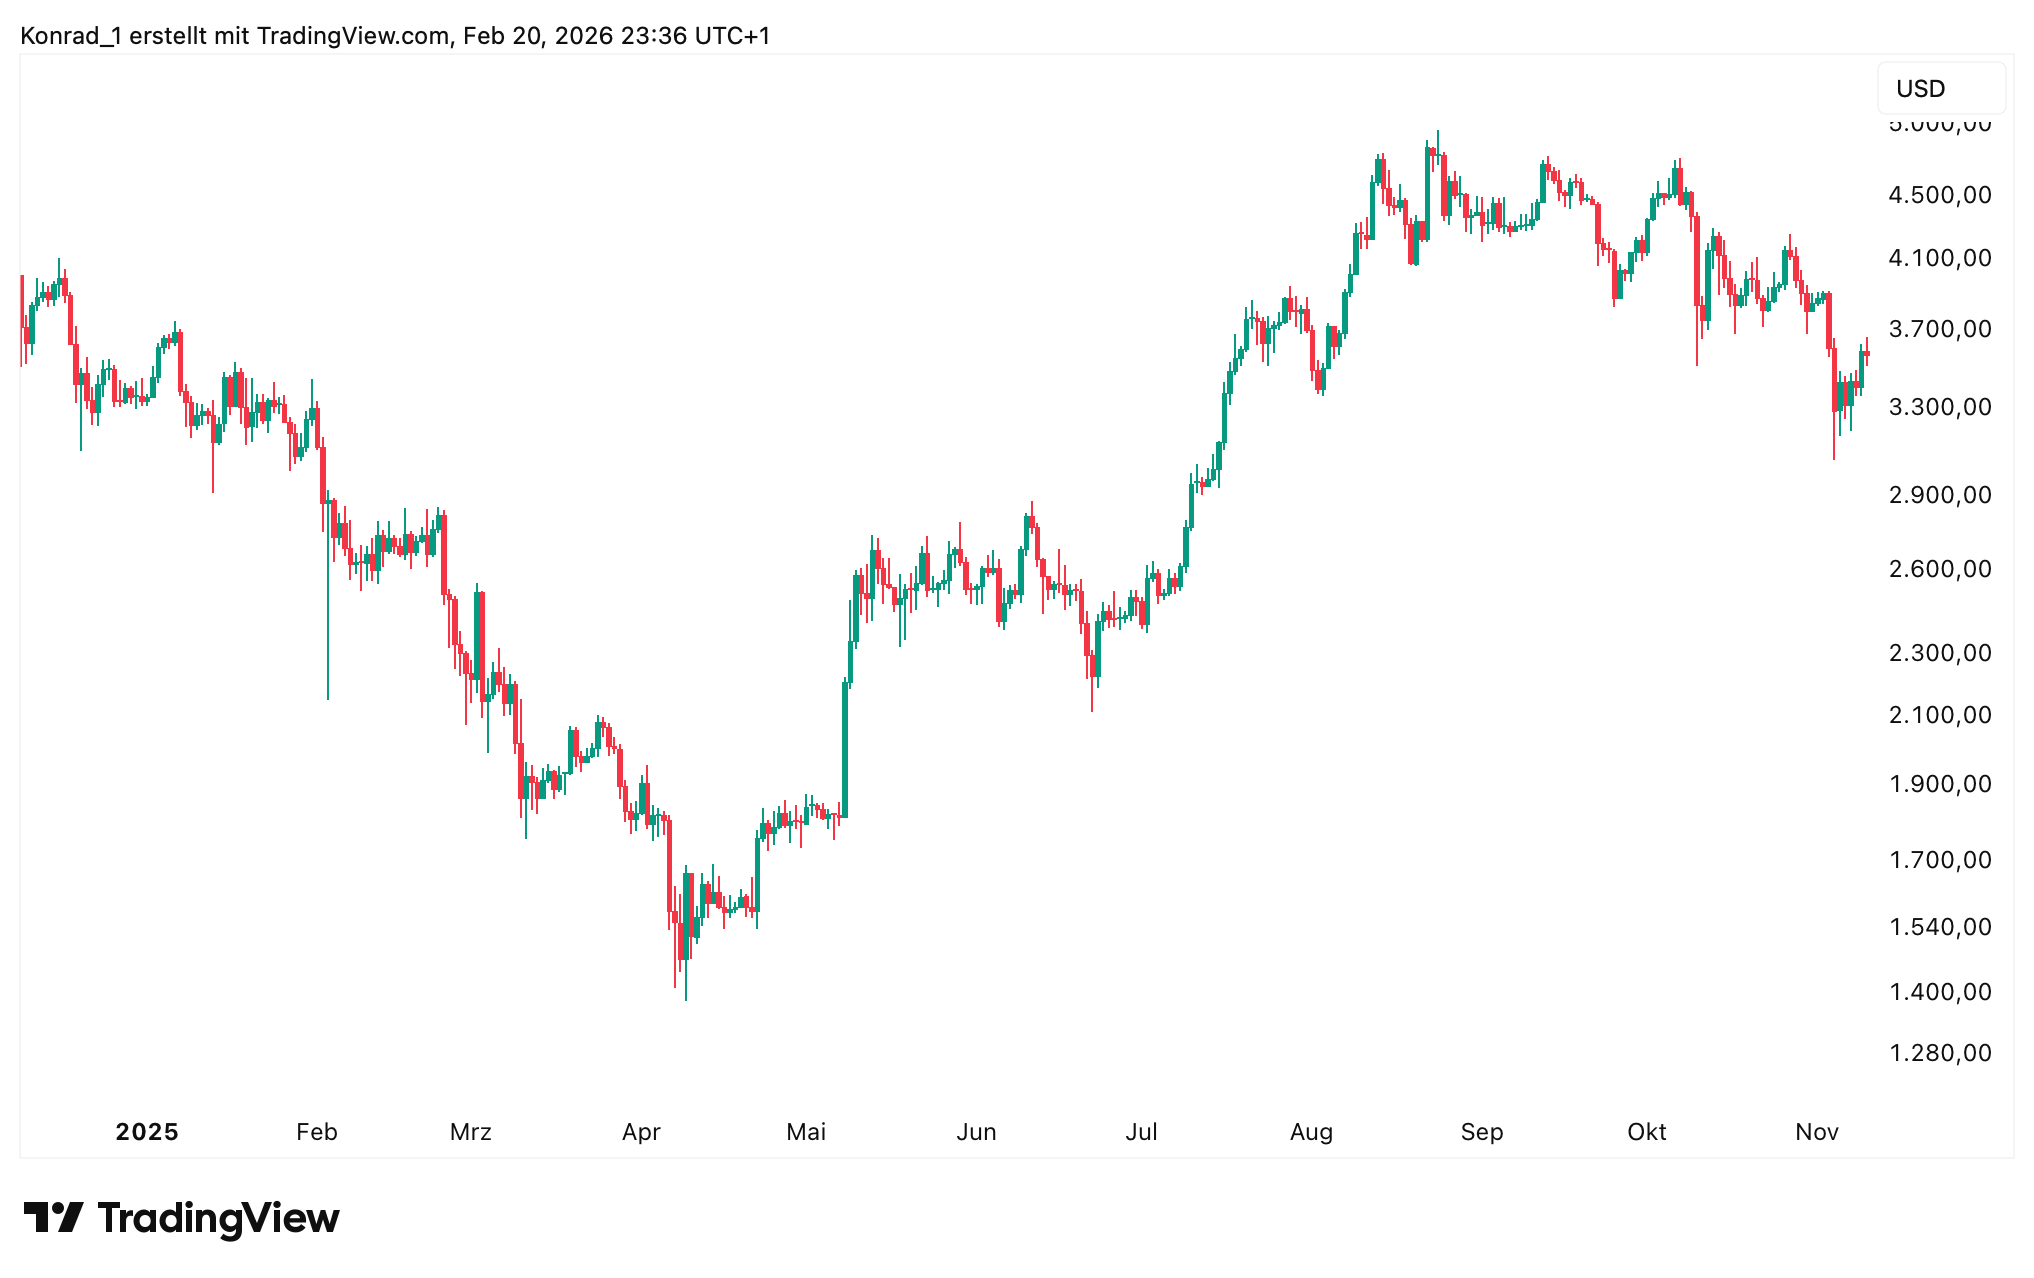
Task: Click the TradingView wordmark at the bottom
Action: (x=219, y=1218)
